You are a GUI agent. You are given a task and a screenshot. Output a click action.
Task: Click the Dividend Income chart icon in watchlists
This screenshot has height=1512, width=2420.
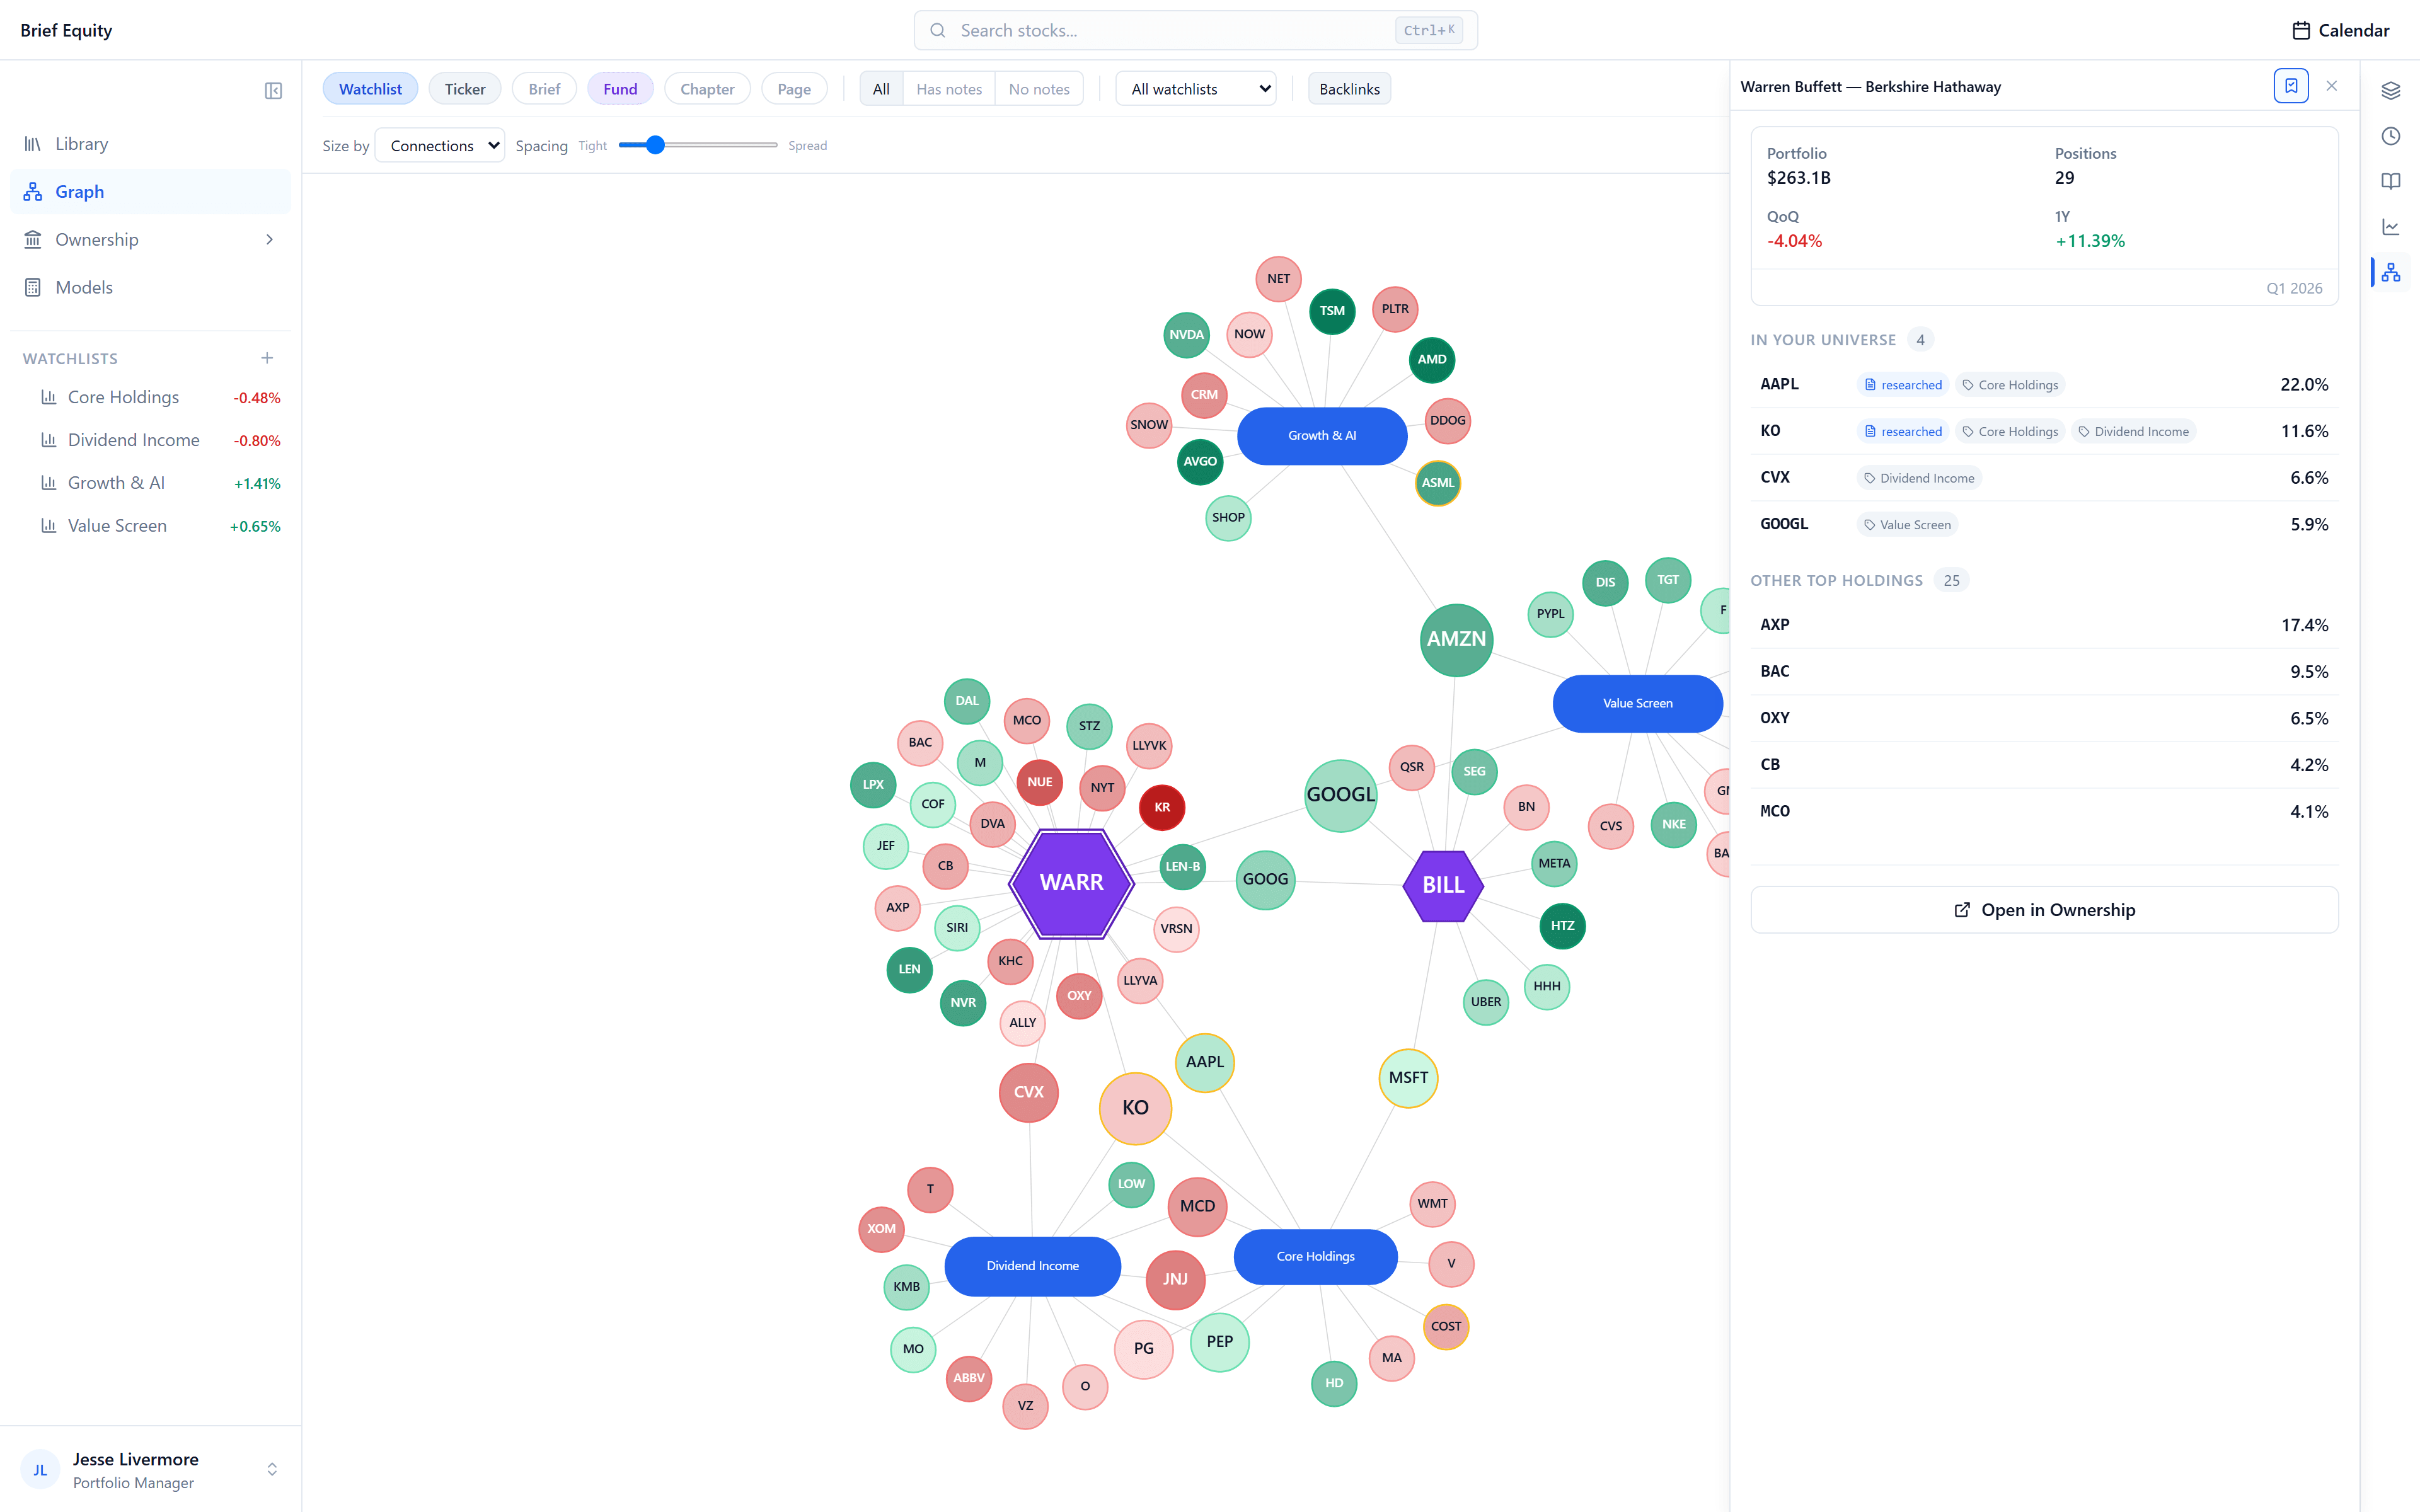[48, 440]
